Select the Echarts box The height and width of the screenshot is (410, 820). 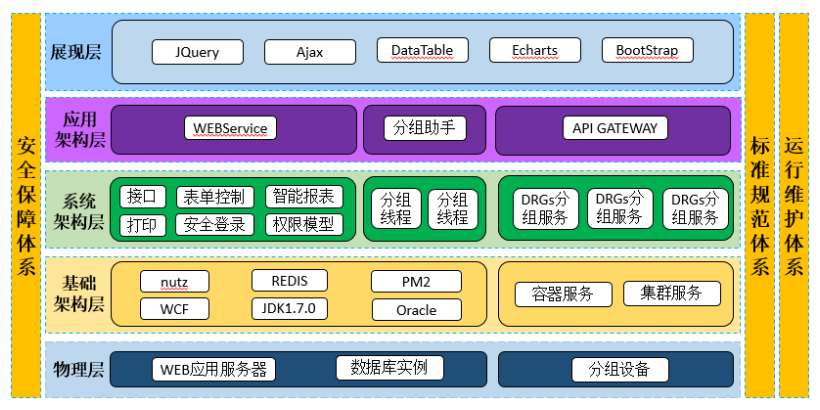(x=535, y=50)
